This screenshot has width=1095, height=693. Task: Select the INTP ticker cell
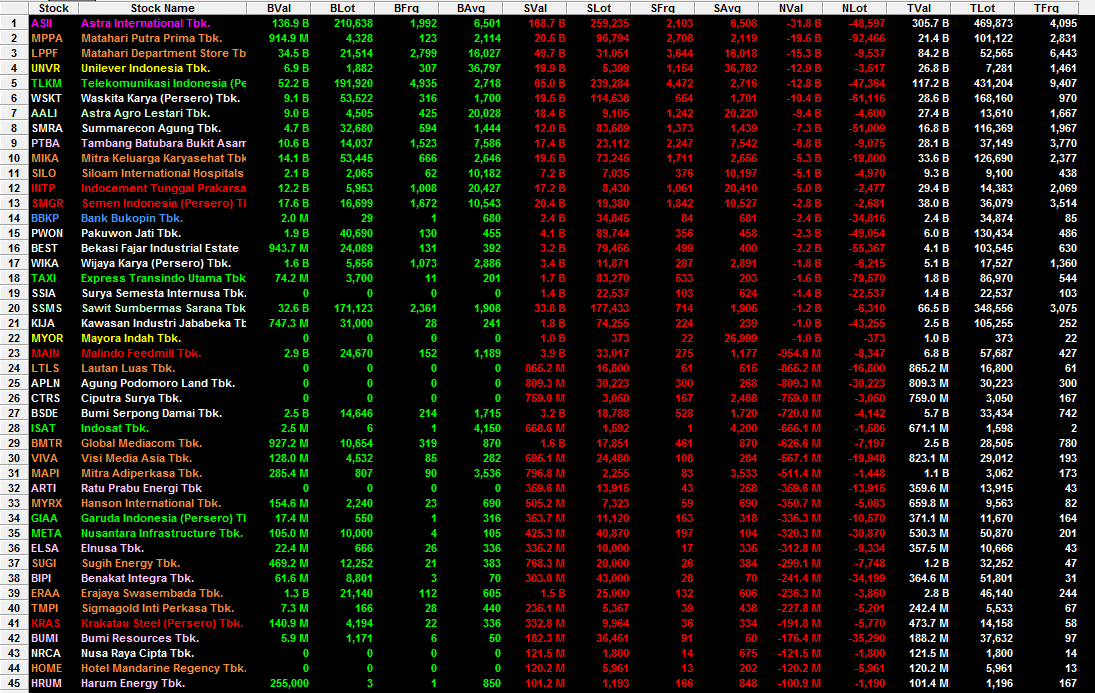pyautogui.click(x=43, y=189)
